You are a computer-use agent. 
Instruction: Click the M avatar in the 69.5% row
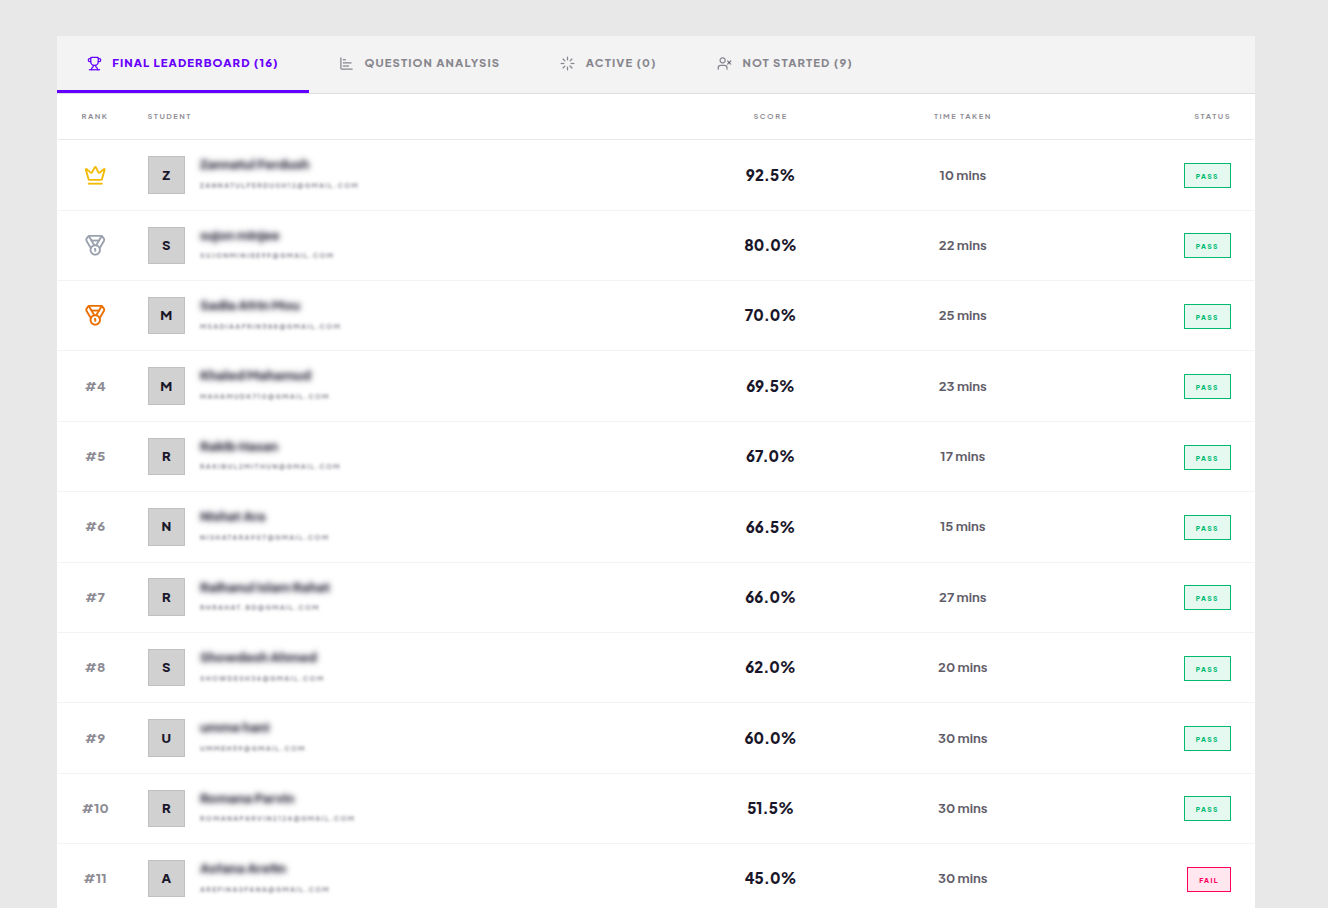pyautogui.click(x=166, y=386)
